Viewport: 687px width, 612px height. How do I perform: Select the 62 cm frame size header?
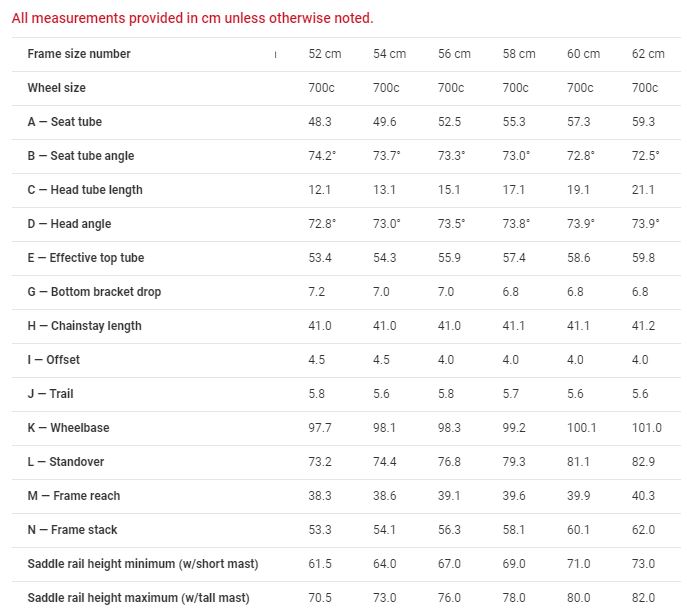coord(648,54)
